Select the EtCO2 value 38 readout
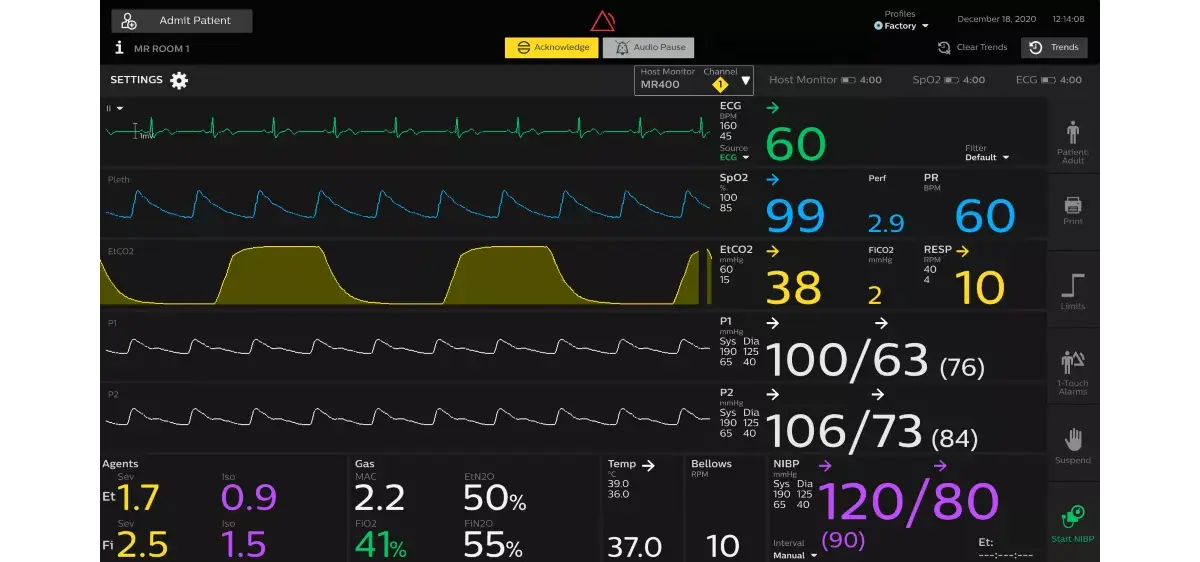This screenshot has height=562, width=1200. tap(794, 288)
